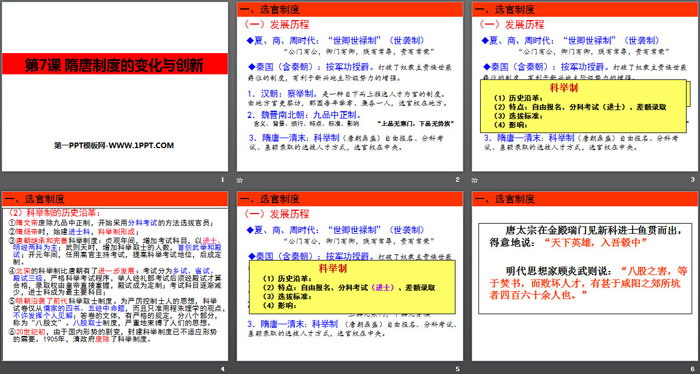This screenshot has width=700, height=374.
Task: Click the text 第一PPT模板网-WWW.1PPT.COM
Action: (x=114, y=145)
